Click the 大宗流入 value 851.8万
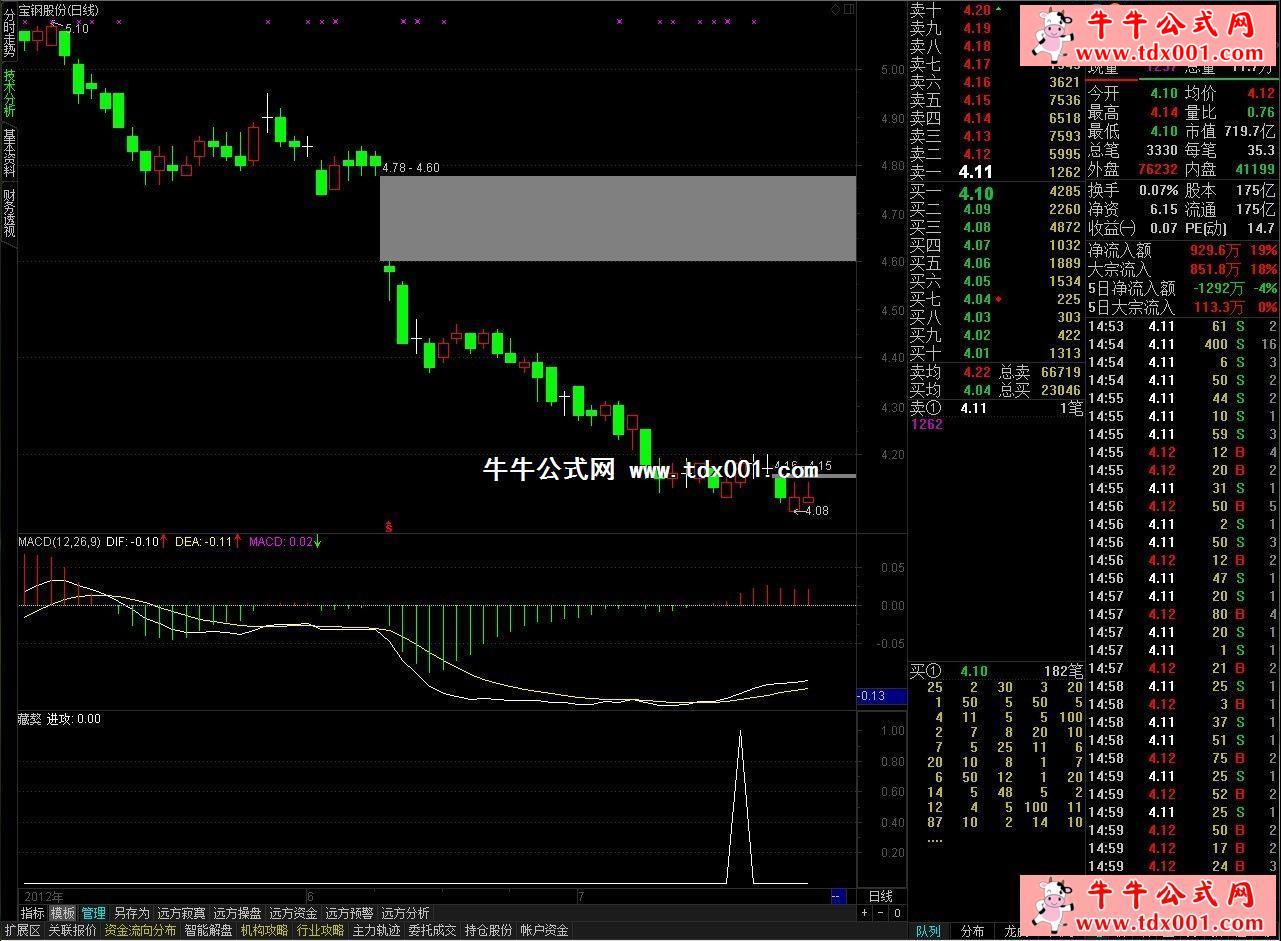Viewport: 1281px width, 941px height. pos(1214,269)
